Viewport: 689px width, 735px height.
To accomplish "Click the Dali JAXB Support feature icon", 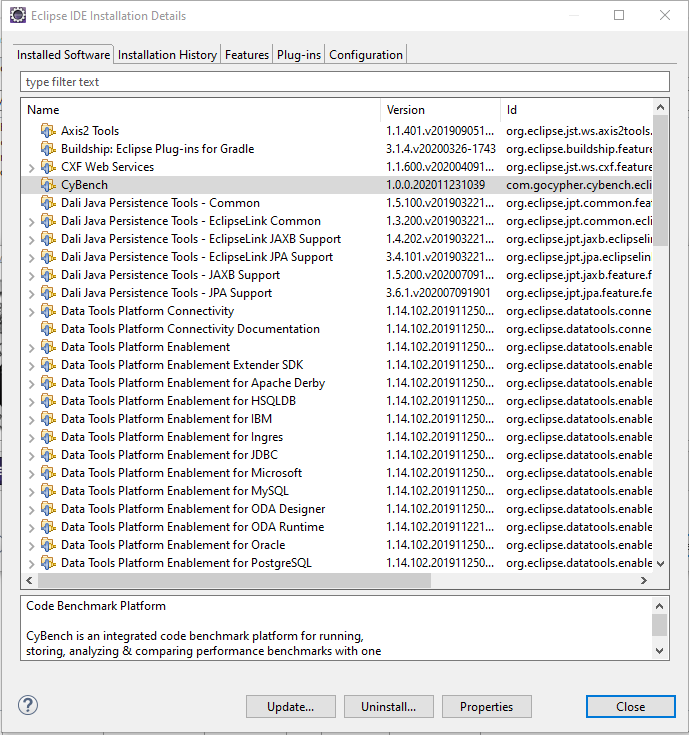I will pyautogui.click(x=48, y=275).
